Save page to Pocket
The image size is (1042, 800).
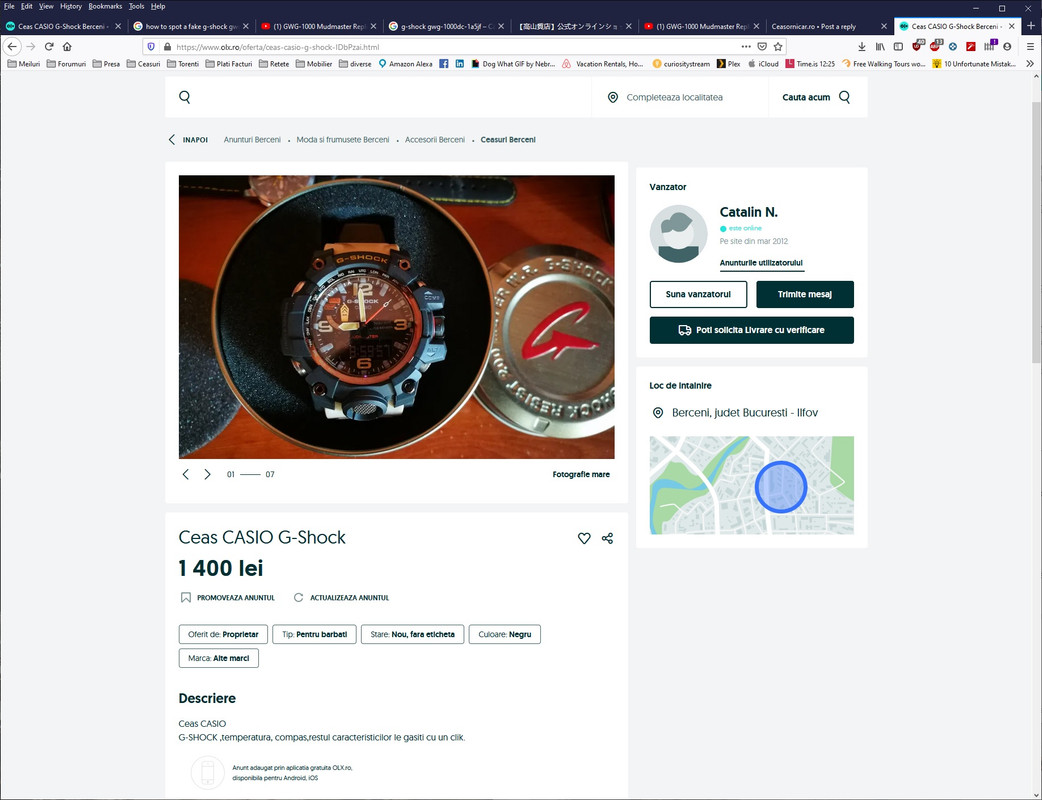tap(762, 47)
